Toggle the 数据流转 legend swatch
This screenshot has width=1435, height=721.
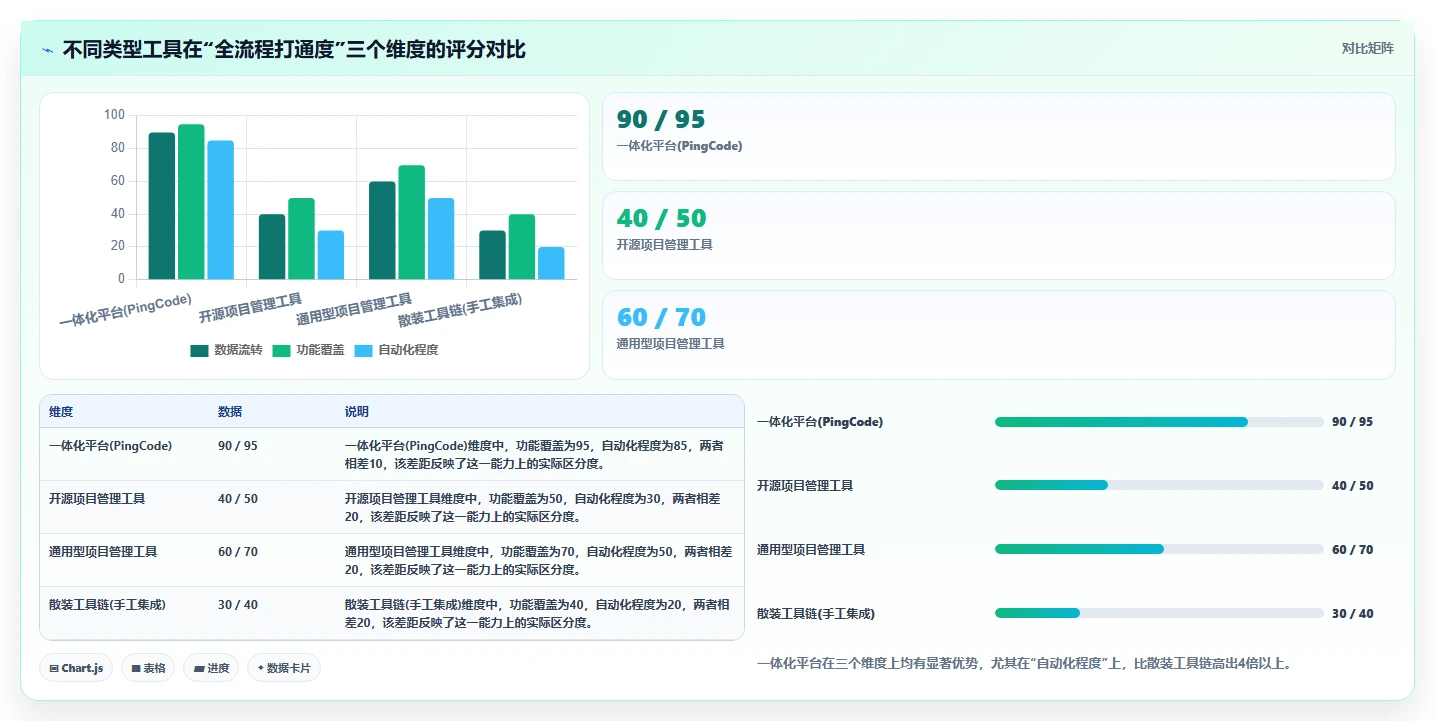(199, 350)
